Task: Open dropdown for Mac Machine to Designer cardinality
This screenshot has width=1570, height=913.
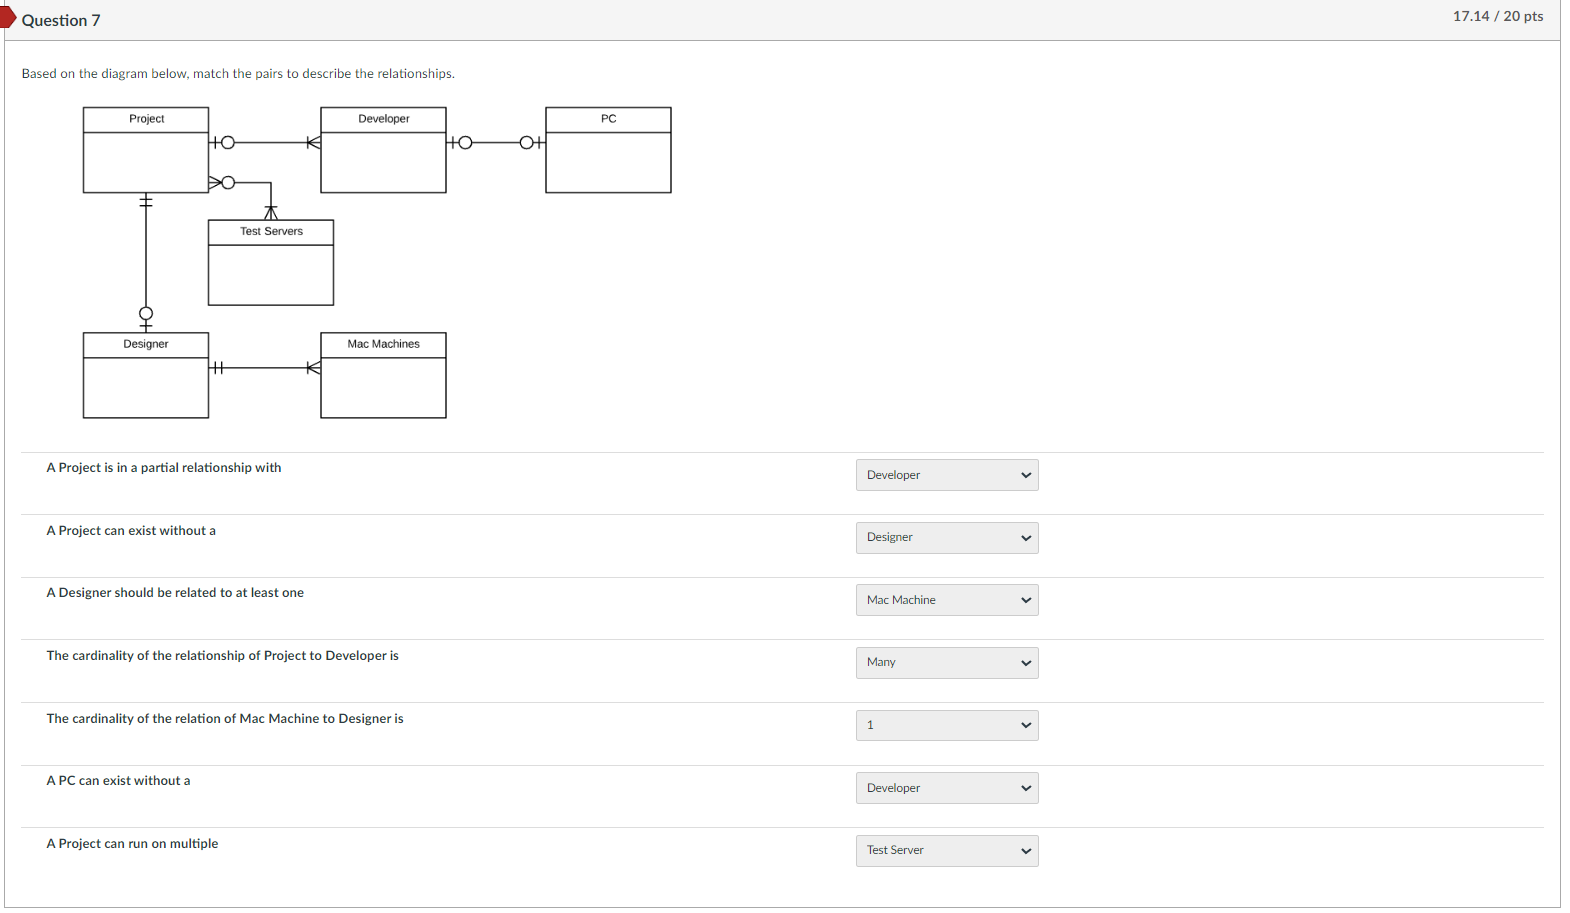Action: click(x=946, y=725)
